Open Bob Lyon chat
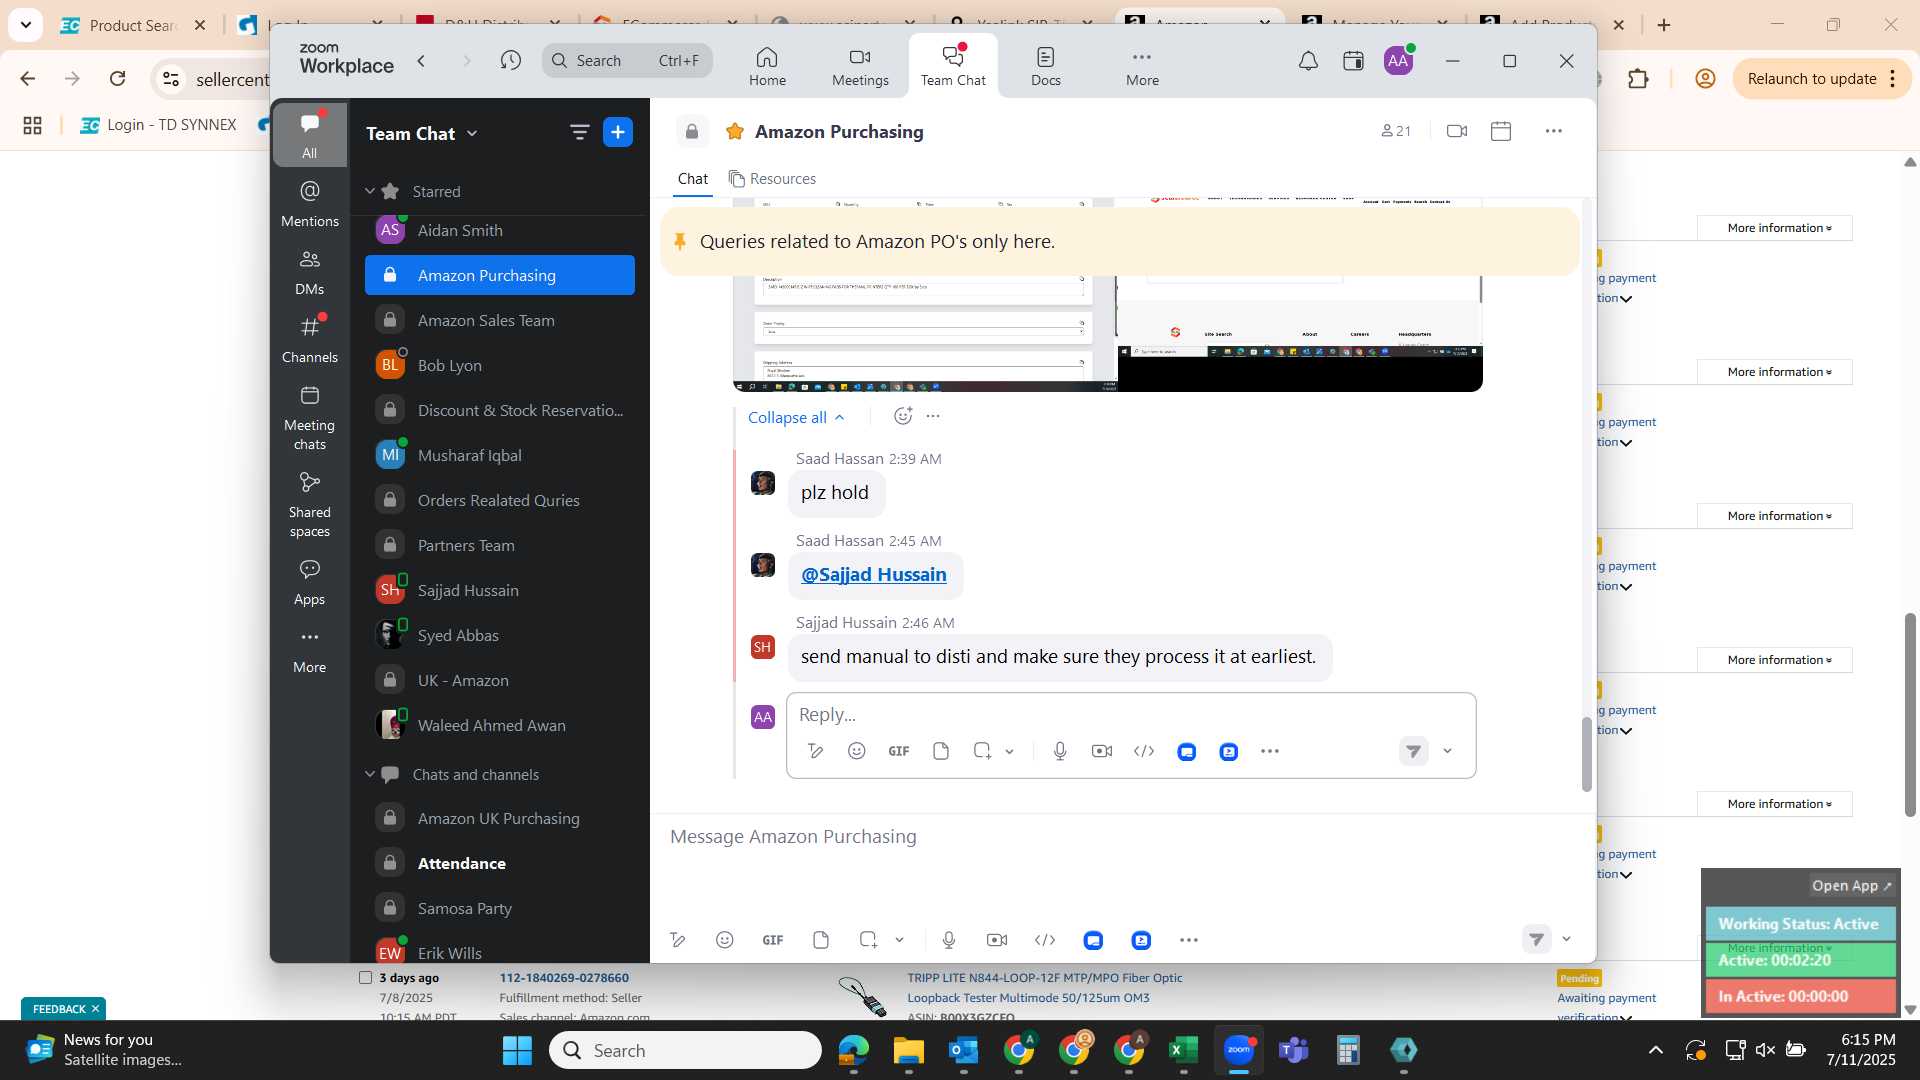This screenshot has height=1080, width=1920. point(500,365)
